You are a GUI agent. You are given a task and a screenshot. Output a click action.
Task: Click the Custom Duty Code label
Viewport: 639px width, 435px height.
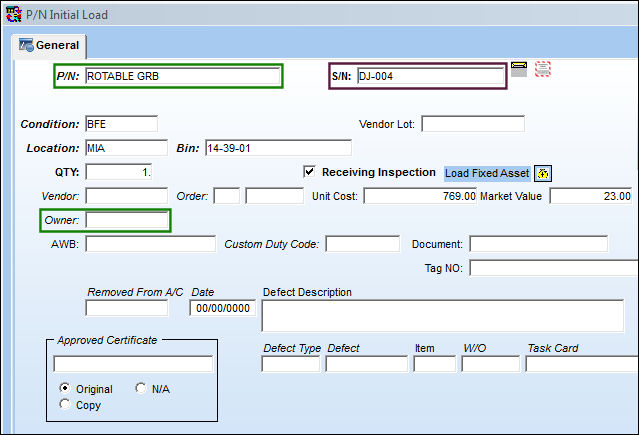click(x=272, y=244)
